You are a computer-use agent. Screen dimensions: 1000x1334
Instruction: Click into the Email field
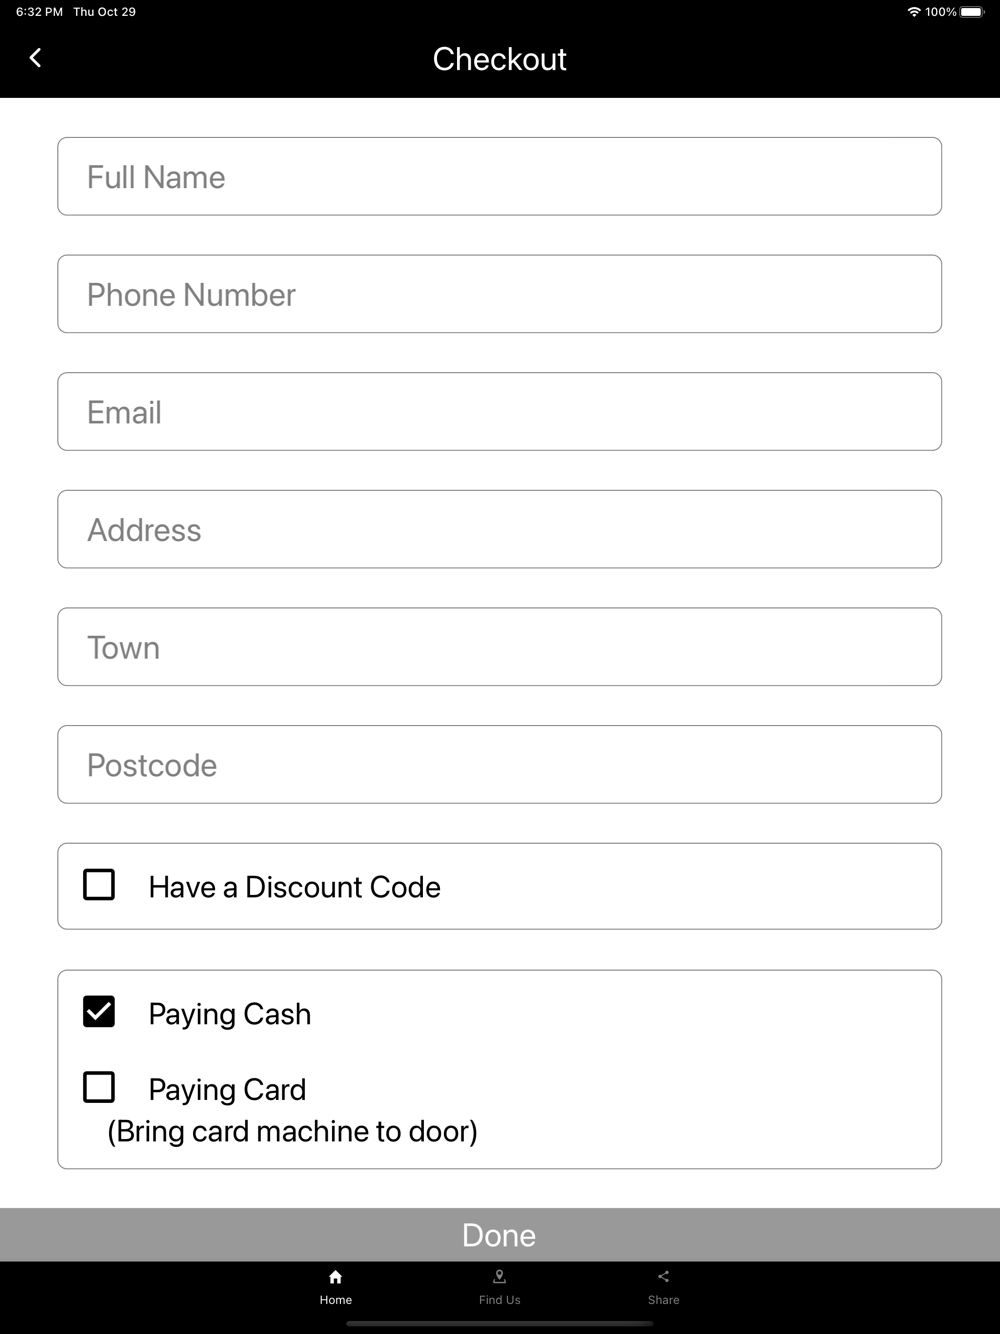pyautogui.click(x=500, y=412)
